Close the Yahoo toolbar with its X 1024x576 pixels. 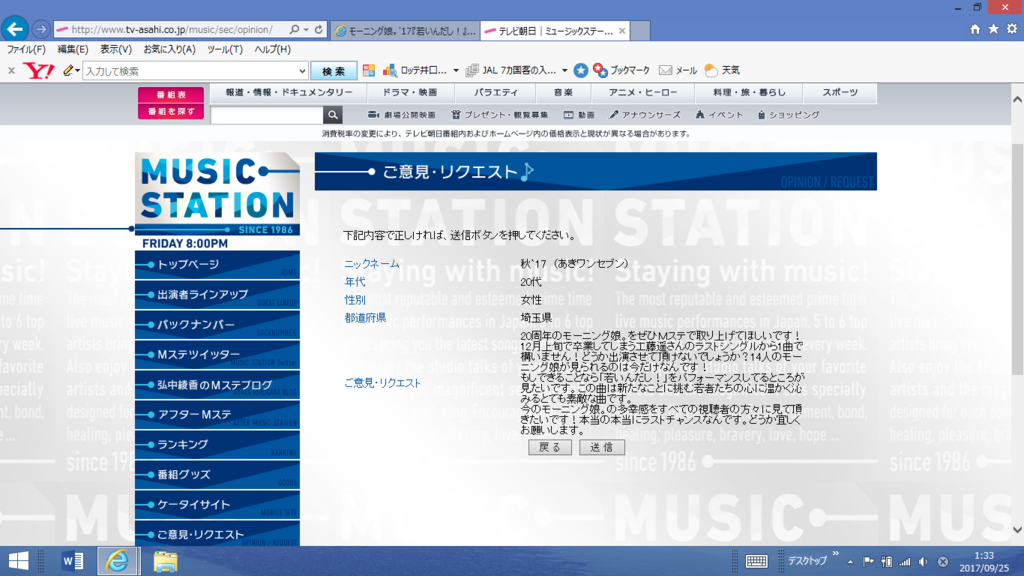click(11, 71)
